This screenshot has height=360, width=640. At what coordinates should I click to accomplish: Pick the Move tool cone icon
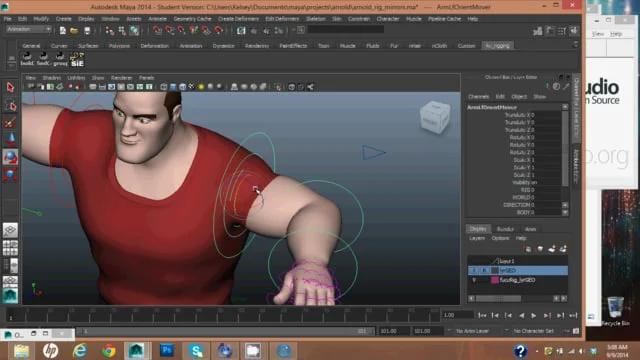(x=10, y=140)
